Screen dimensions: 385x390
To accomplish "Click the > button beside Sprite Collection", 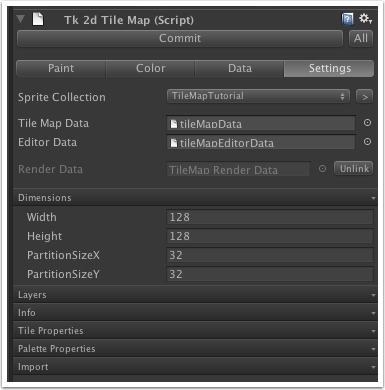I will pos(365,97).
